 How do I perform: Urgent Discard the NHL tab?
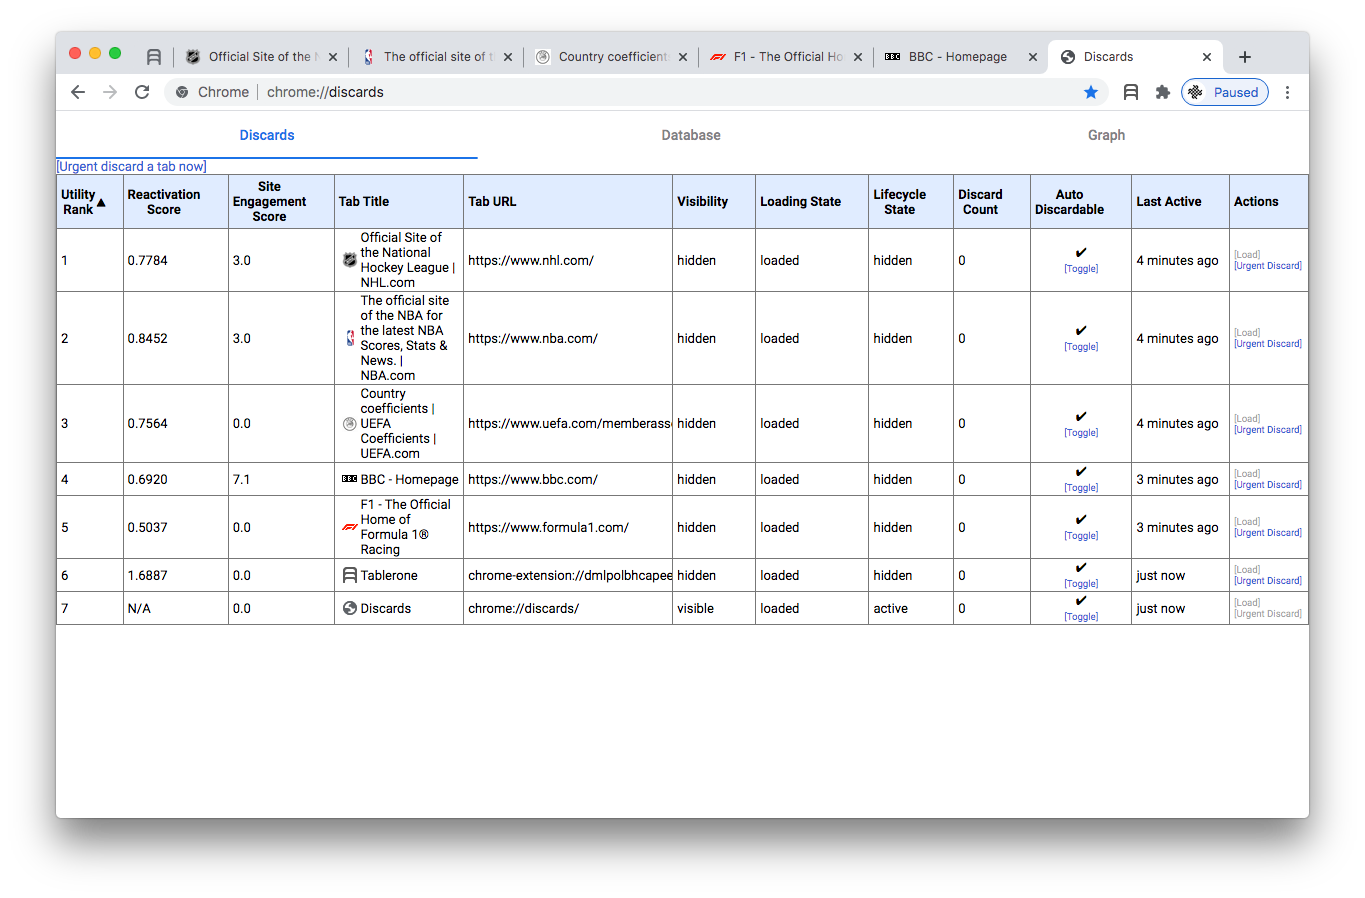pos(1268,266)
